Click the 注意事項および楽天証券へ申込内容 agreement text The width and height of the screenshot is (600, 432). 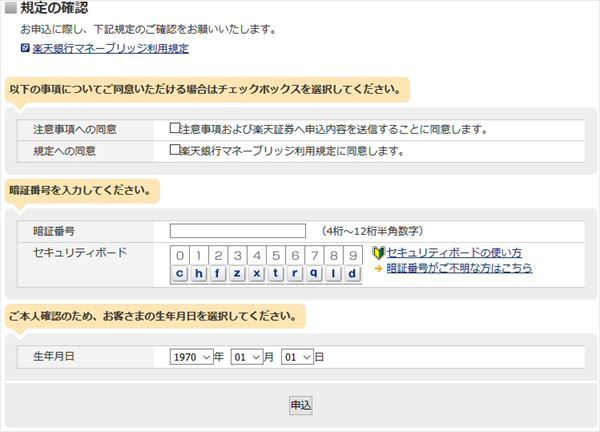[x=333, y=129]
